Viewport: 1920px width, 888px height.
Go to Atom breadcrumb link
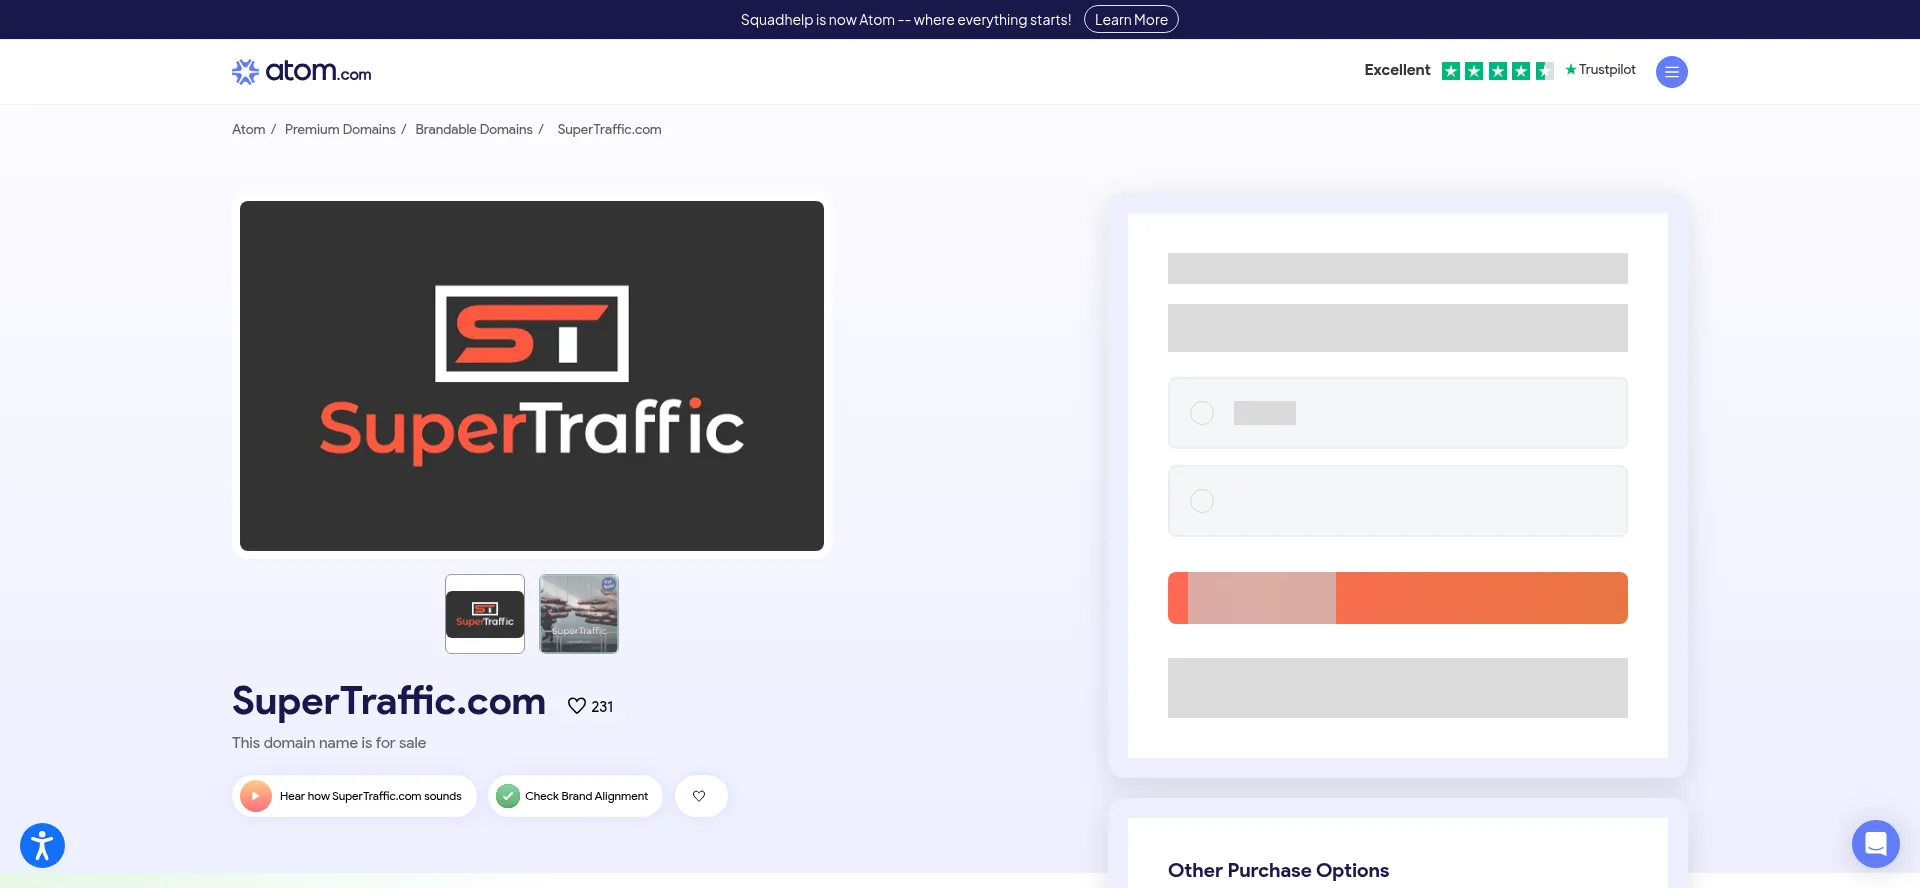tap(249, 129)
